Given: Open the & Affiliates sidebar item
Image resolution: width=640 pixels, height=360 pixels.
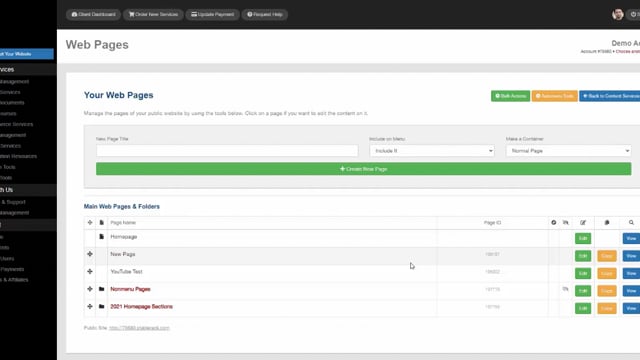Looking at the screenshot, I should coord(14,280).
